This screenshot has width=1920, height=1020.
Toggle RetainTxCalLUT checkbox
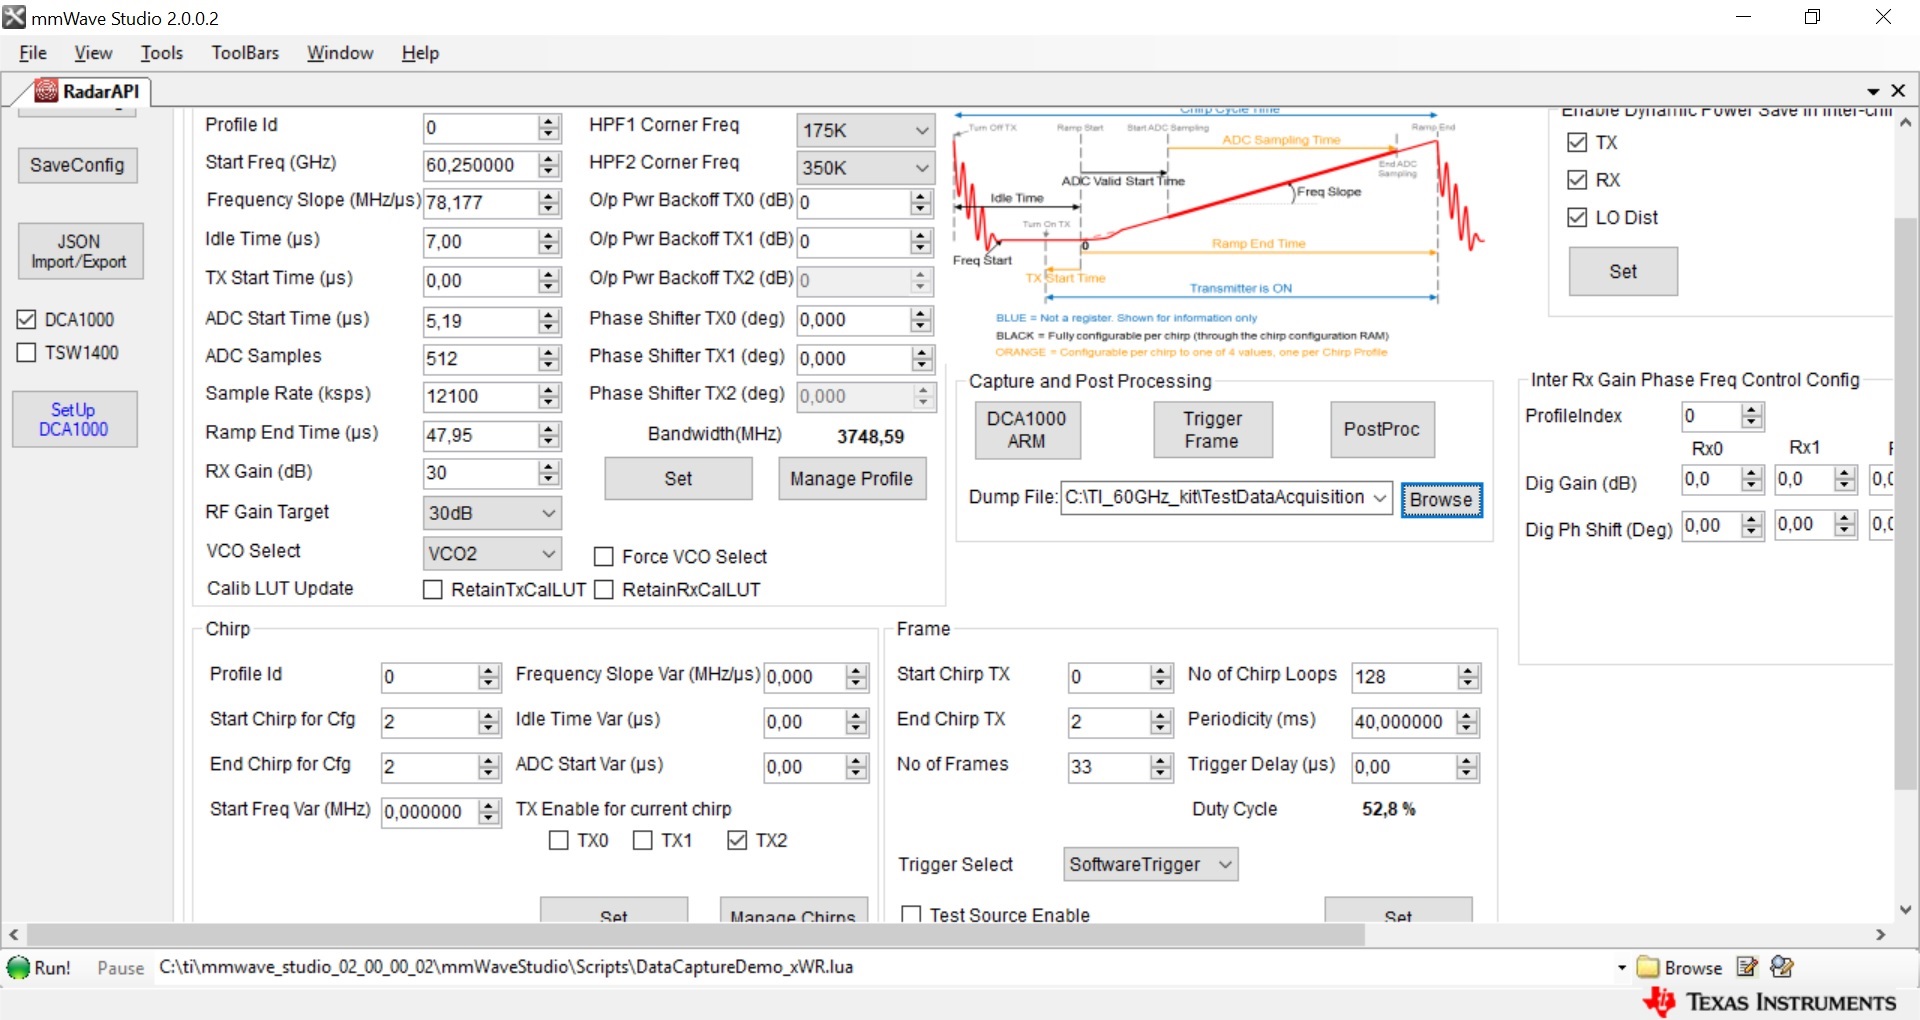click(x=433, y=590)
